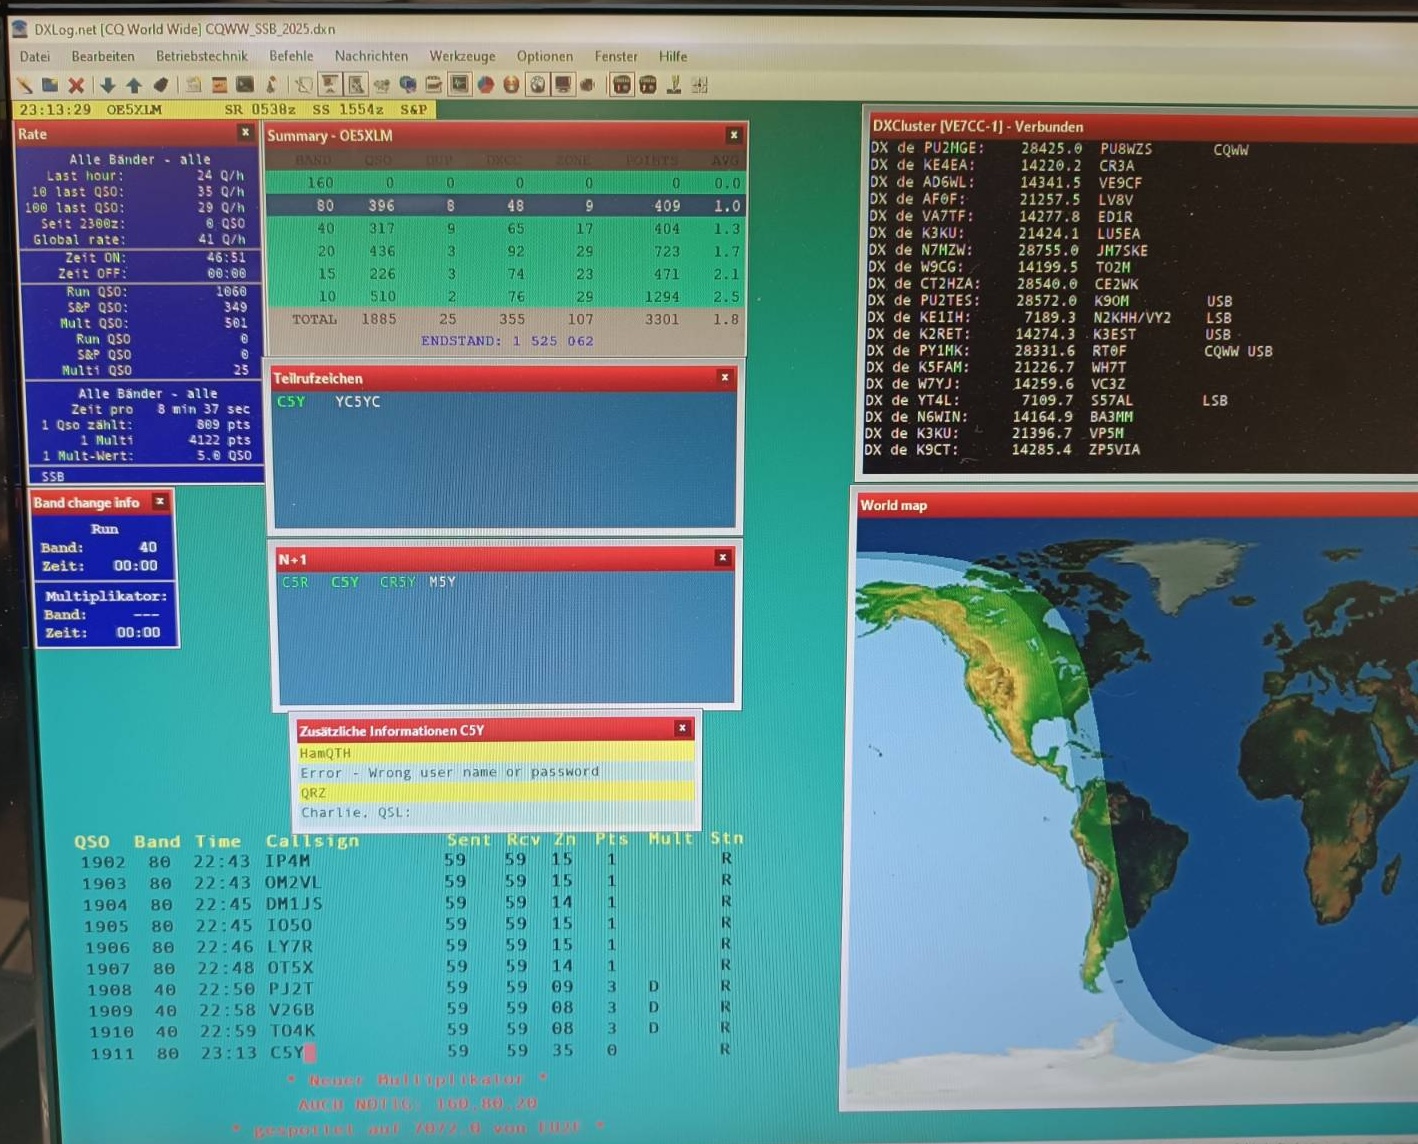1418x1144 pixels.
Task: Click the blue down arrow toolbar icon
Action: tap(107, 86)
